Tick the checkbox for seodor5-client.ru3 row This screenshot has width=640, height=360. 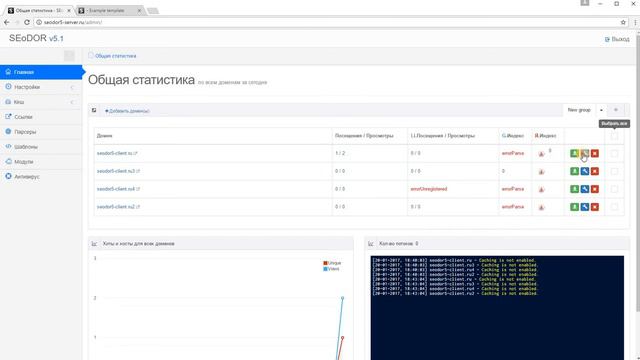point(614,171)
